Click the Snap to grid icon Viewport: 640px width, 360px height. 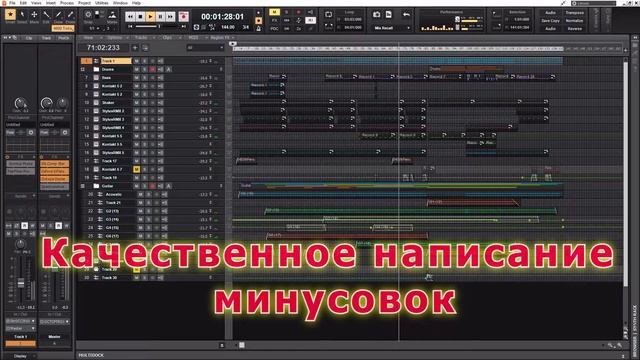(88, 15)
